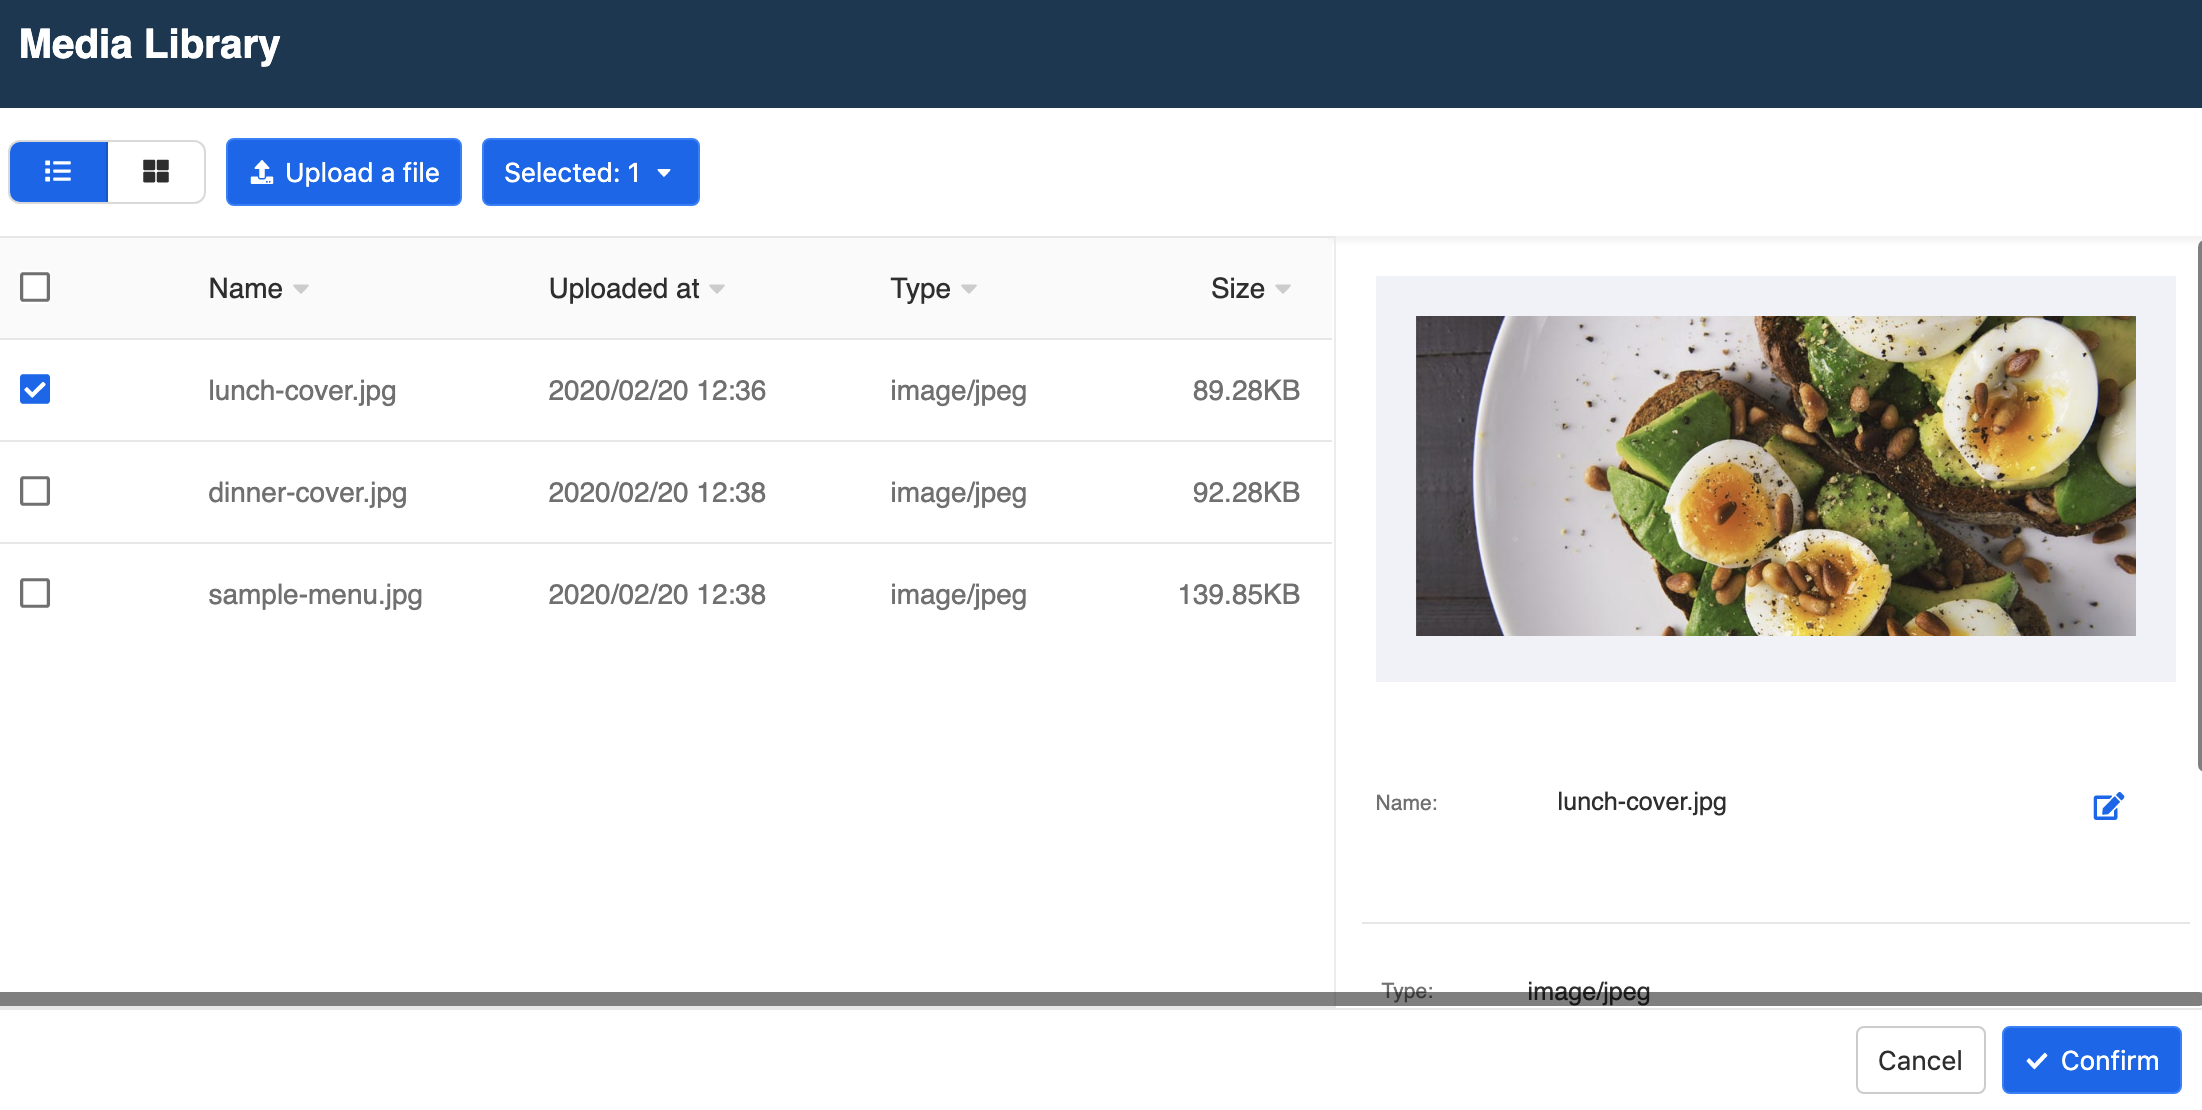This screenshot has width=2202, height=1110.
Task: Sort files by Type column
Action: click(968, 289)
